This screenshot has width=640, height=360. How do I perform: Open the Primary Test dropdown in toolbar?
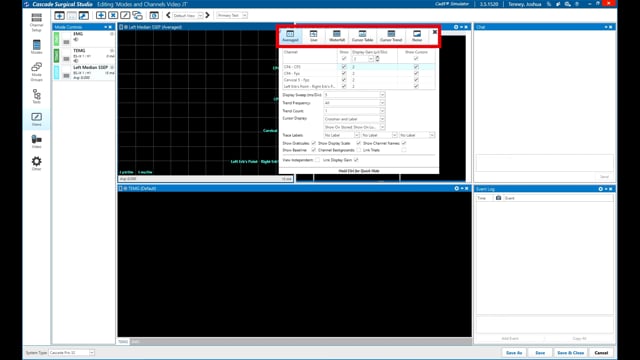pos(232,16)
